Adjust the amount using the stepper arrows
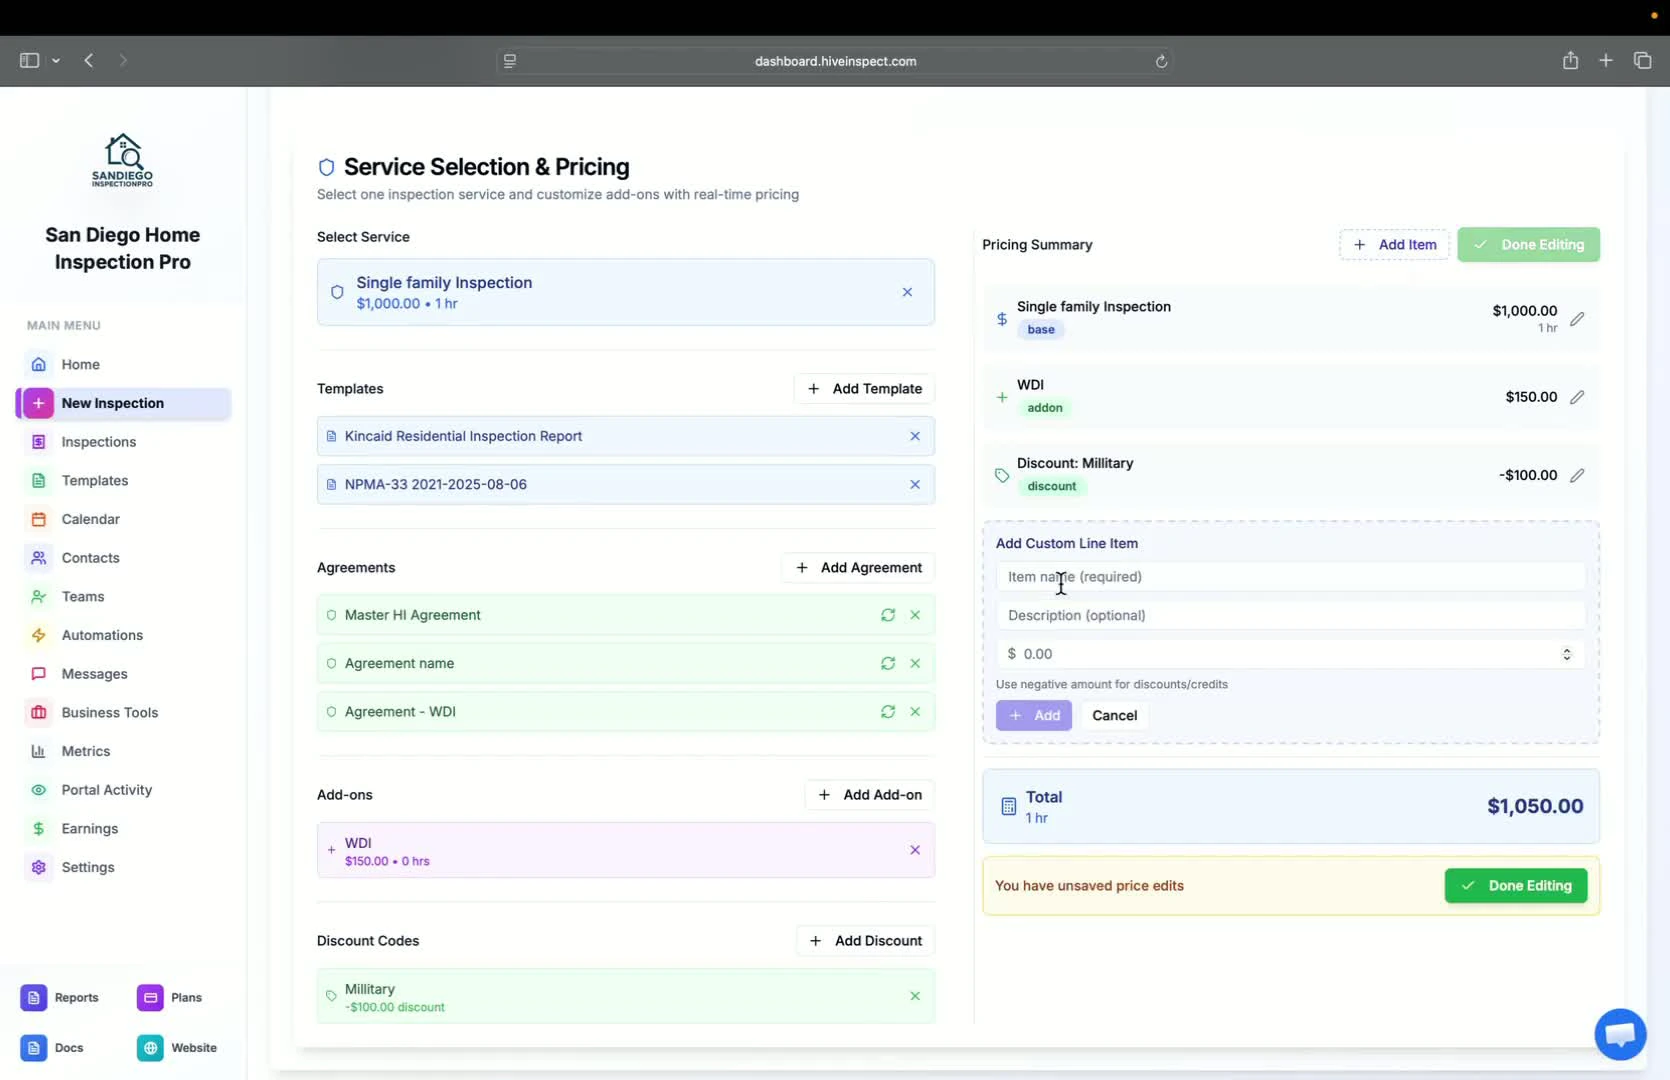This screenshot has height=1080, width=1670. click(x=1567, y=654)
